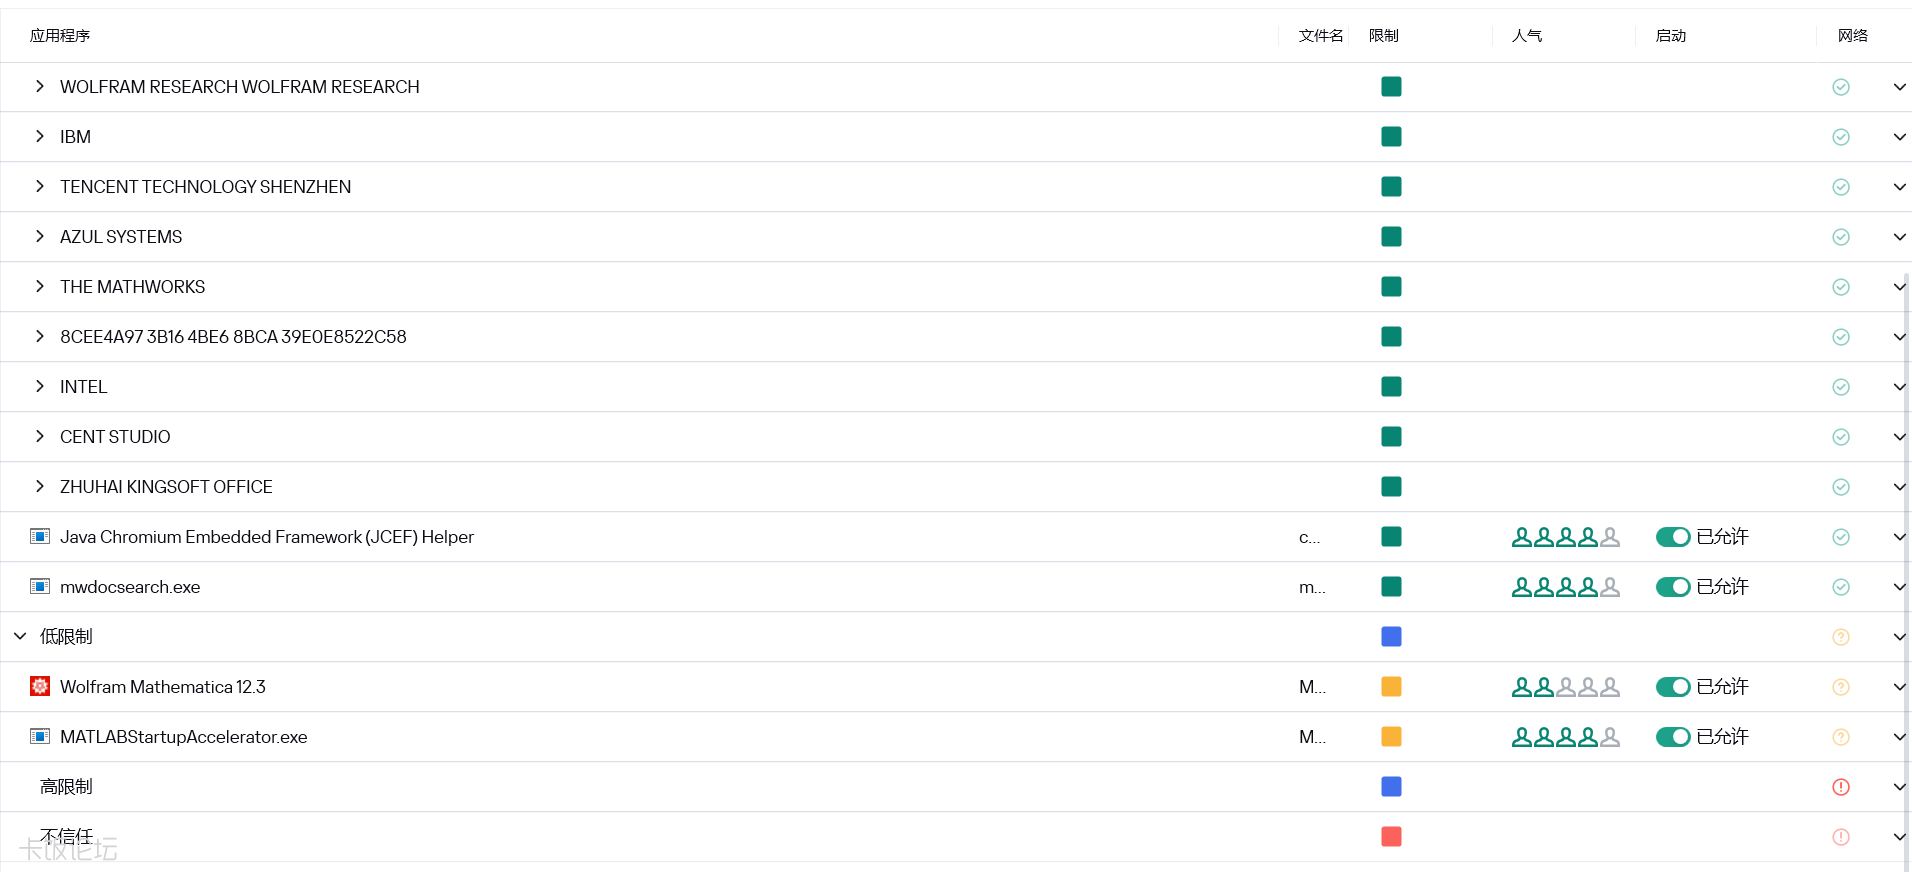Click network checkmark for ZHUHAI KINGSOFT OFFICE
Viewport: 1912px width, 872px height.
tap(1841, 487)
